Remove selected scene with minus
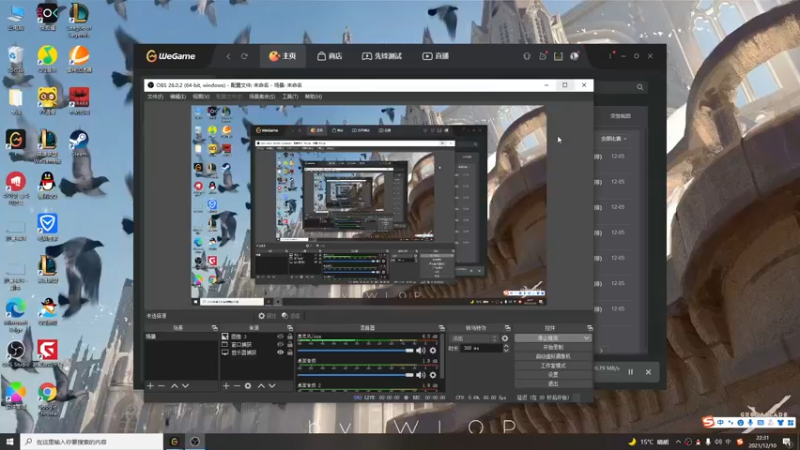Screen dimensions: 800x450 point(161,386)
